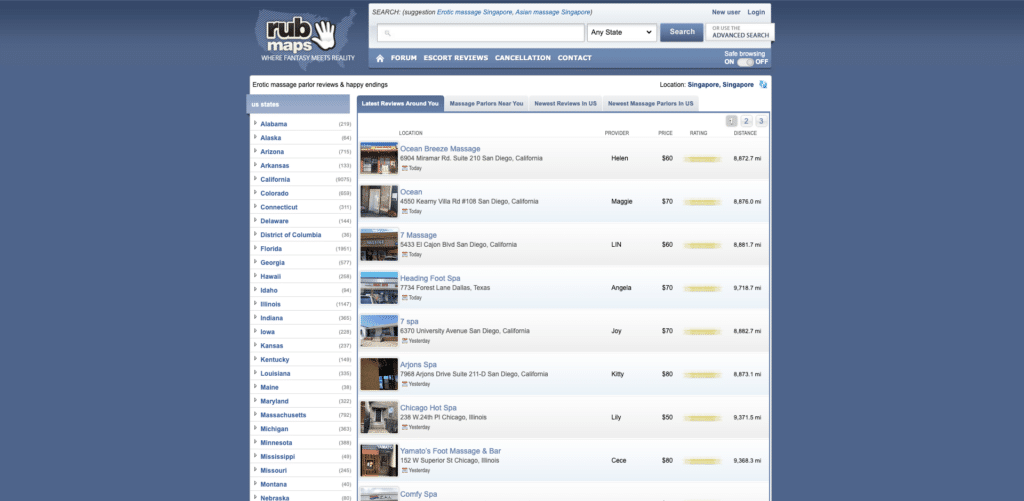This screenshot has height=501, width=1024.
Task: Switch to the Newest Massage Parlors In US tab
Action: [x=650, y=103]
